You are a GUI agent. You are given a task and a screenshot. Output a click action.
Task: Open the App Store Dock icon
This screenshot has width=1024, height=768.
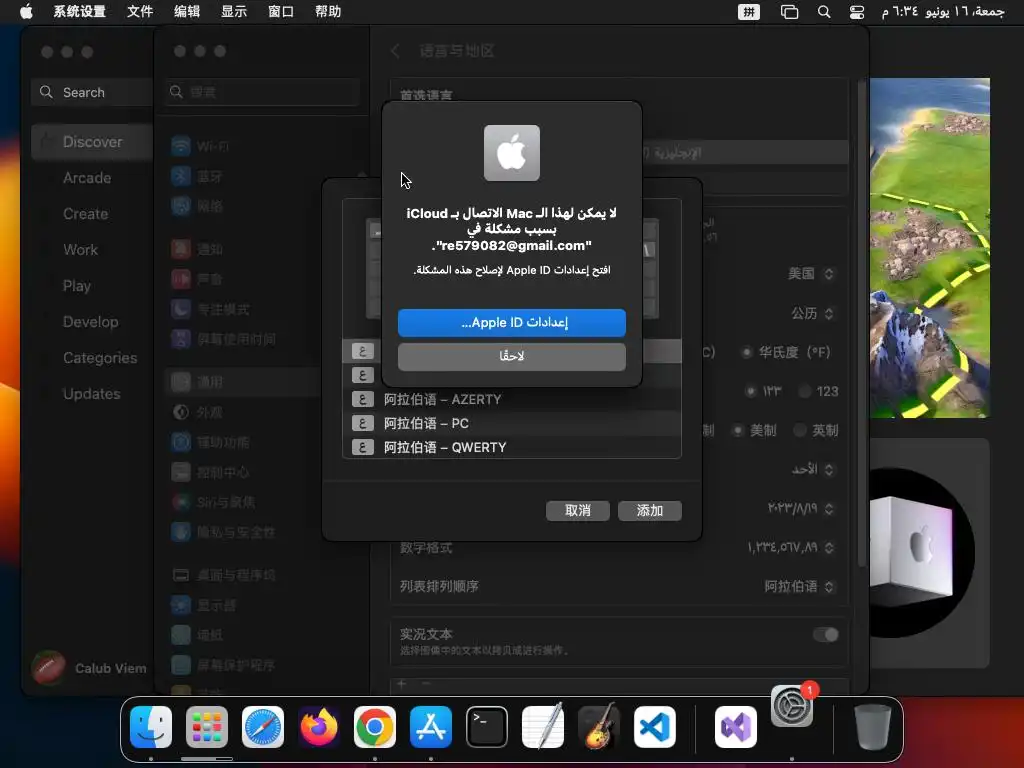coord(431,727)
